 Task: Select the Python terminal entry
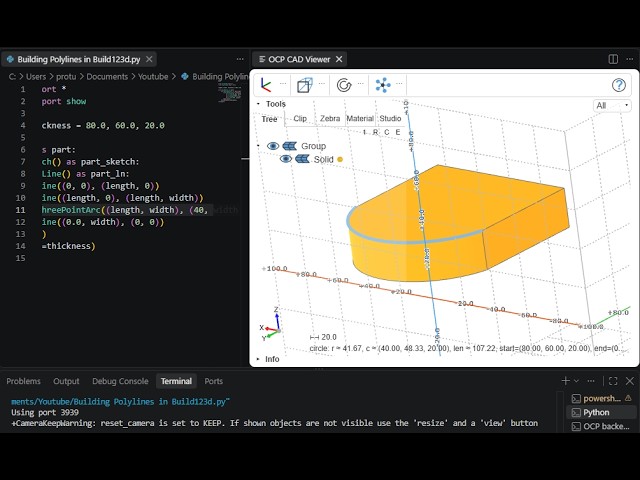coord(602,412)
